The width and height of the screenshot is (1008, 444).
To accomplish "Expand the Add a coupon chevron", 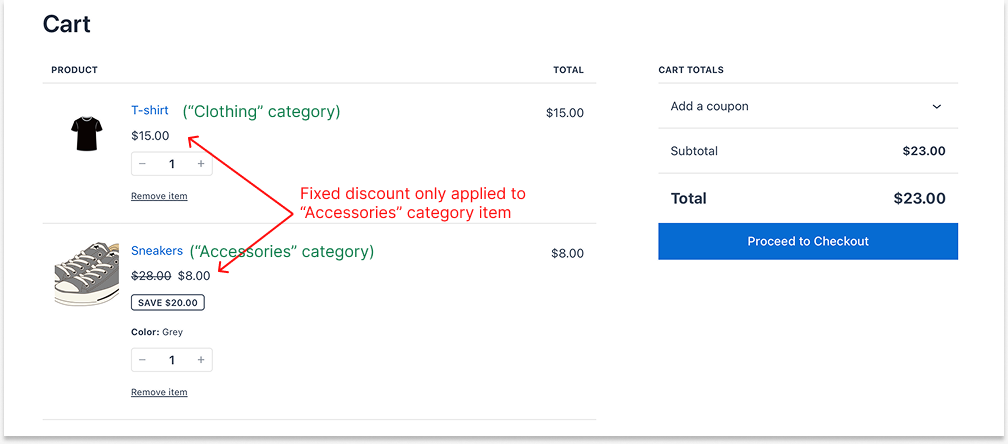I will point(937,107).
